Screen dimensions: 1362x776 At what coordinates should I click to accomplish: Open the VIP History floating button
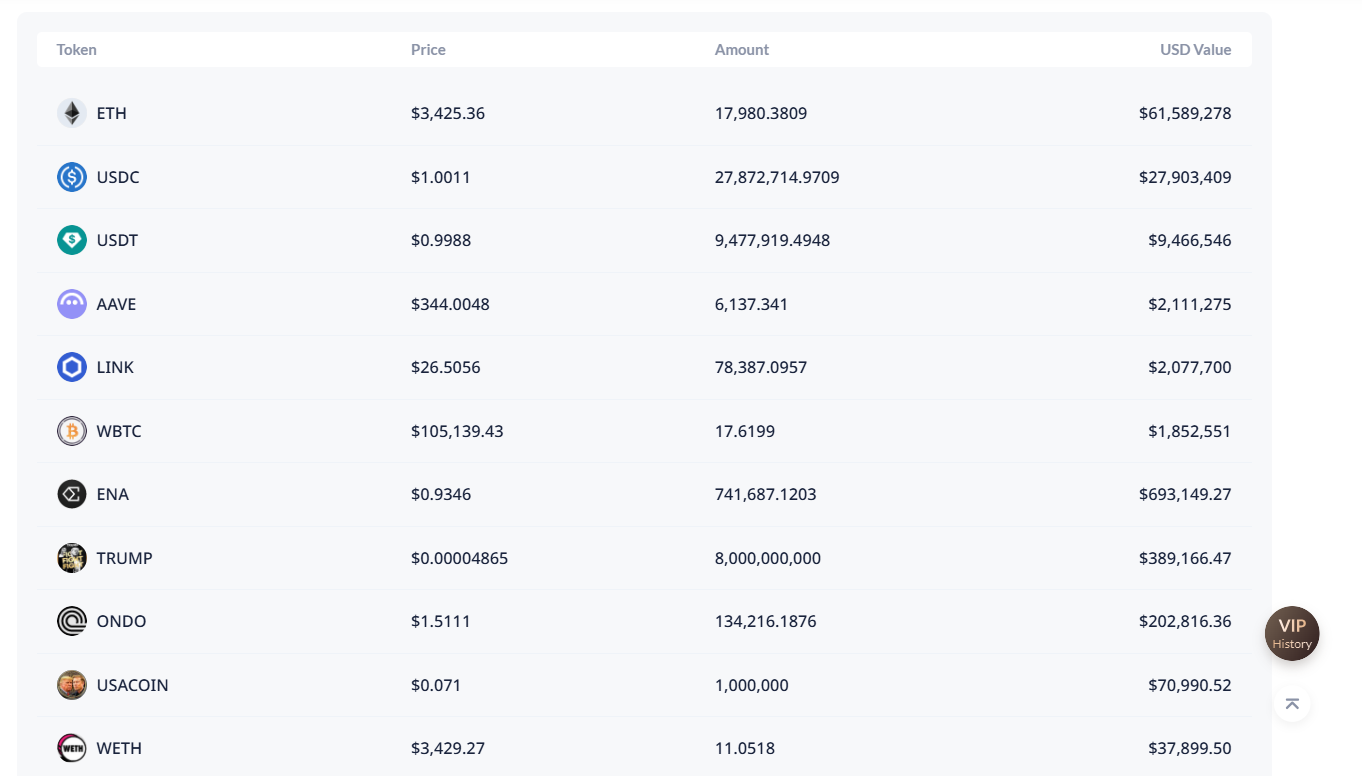1292,633
